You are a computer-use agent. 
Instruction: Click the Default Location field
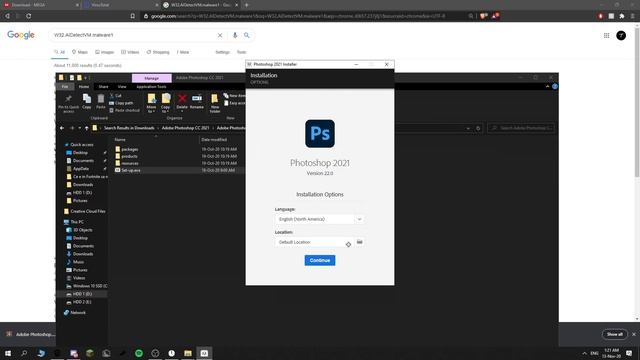tap(314, 242)
